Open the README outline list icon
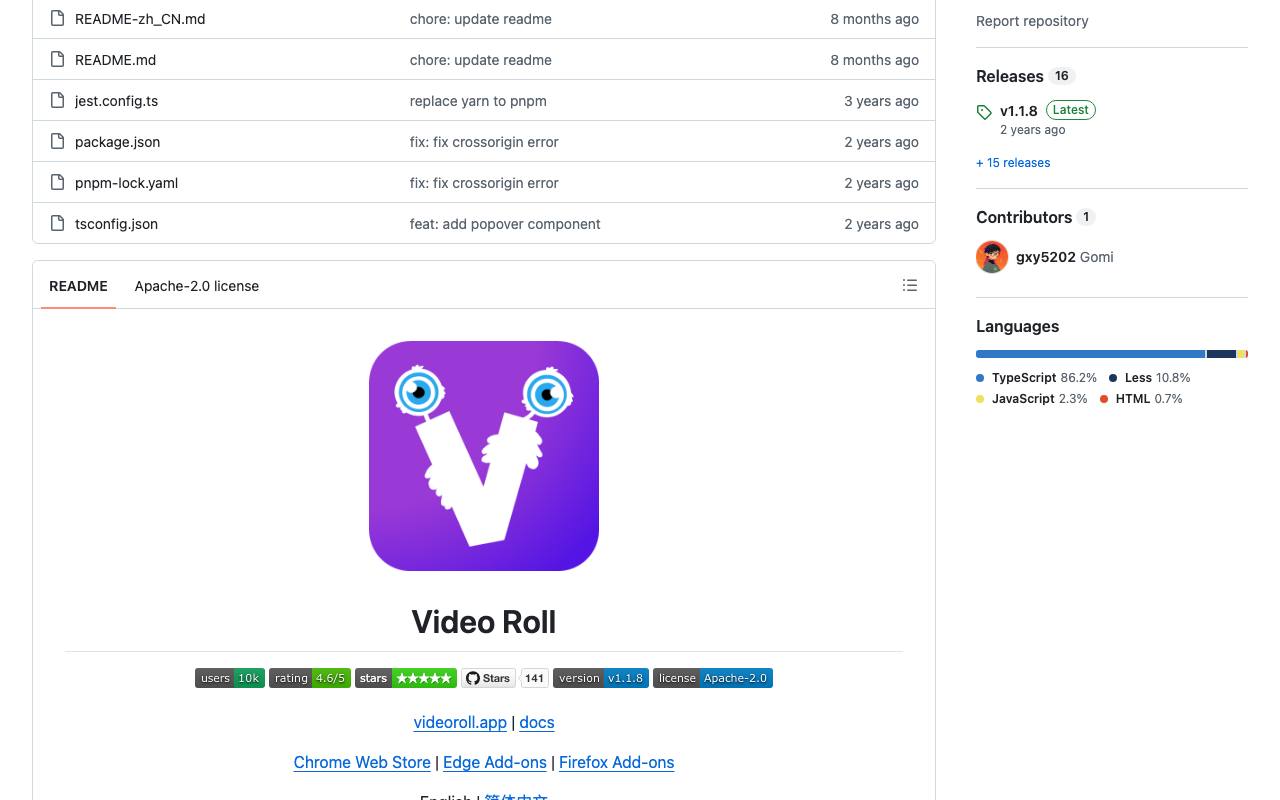The image size is (1280, 800). 910,286
